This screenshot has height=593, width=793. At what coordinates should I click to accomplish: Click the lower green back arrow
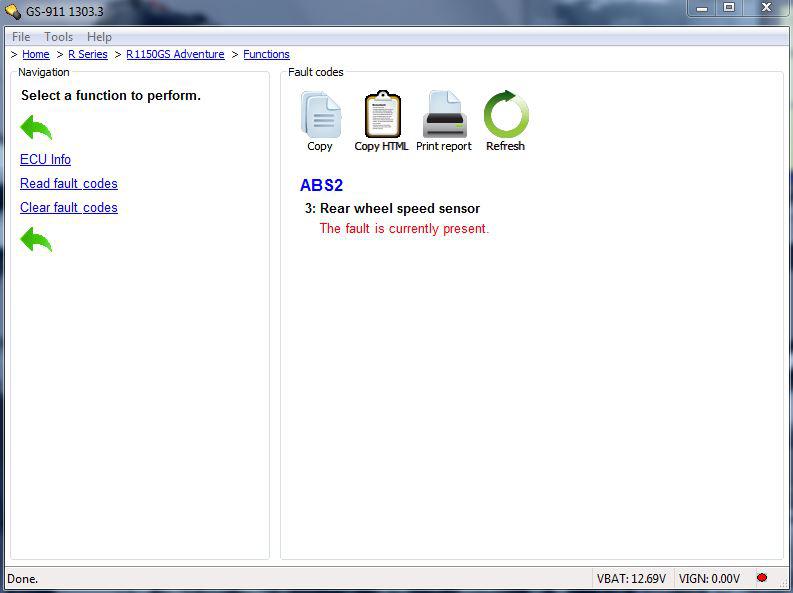tap(36, 239)
